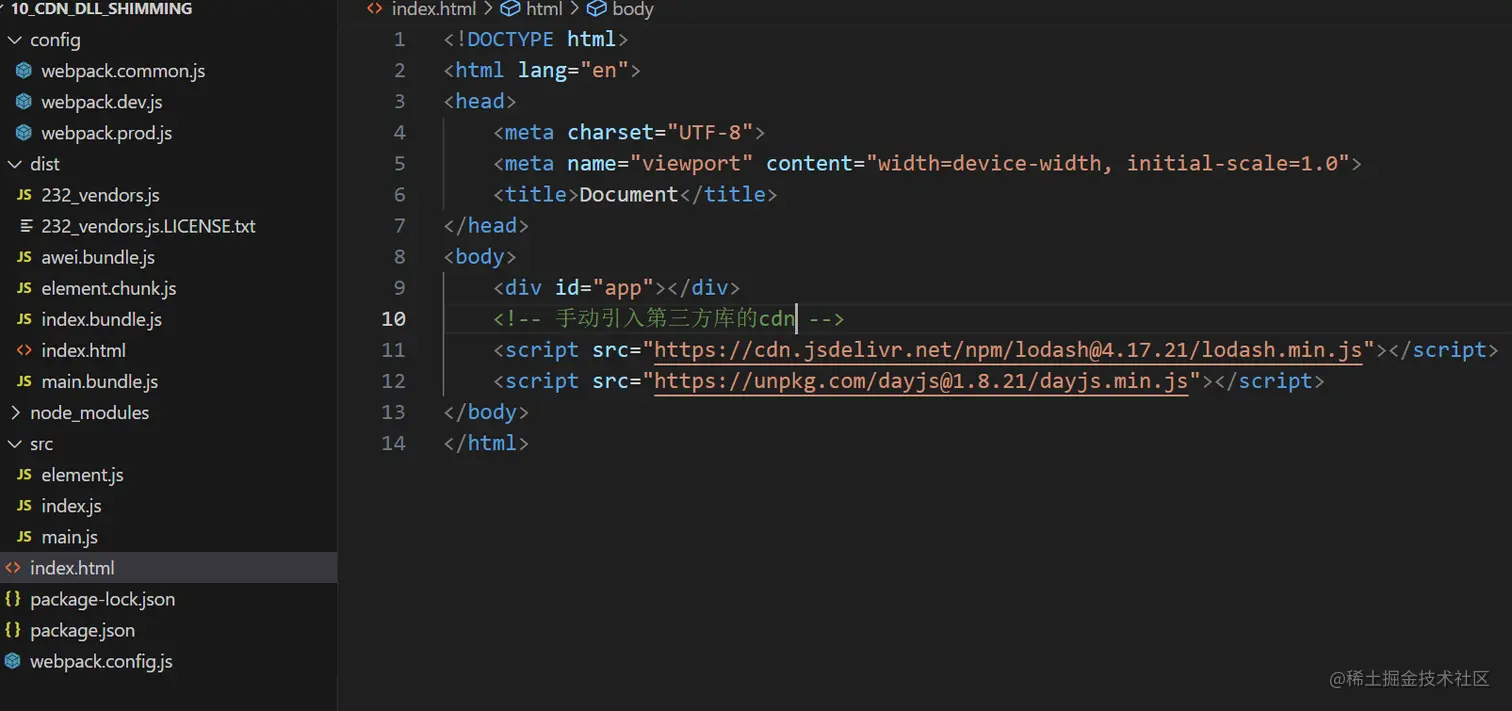1512x711 pixels.
Task: Click the JS icon of main.js
Action: tap(24, 537)
